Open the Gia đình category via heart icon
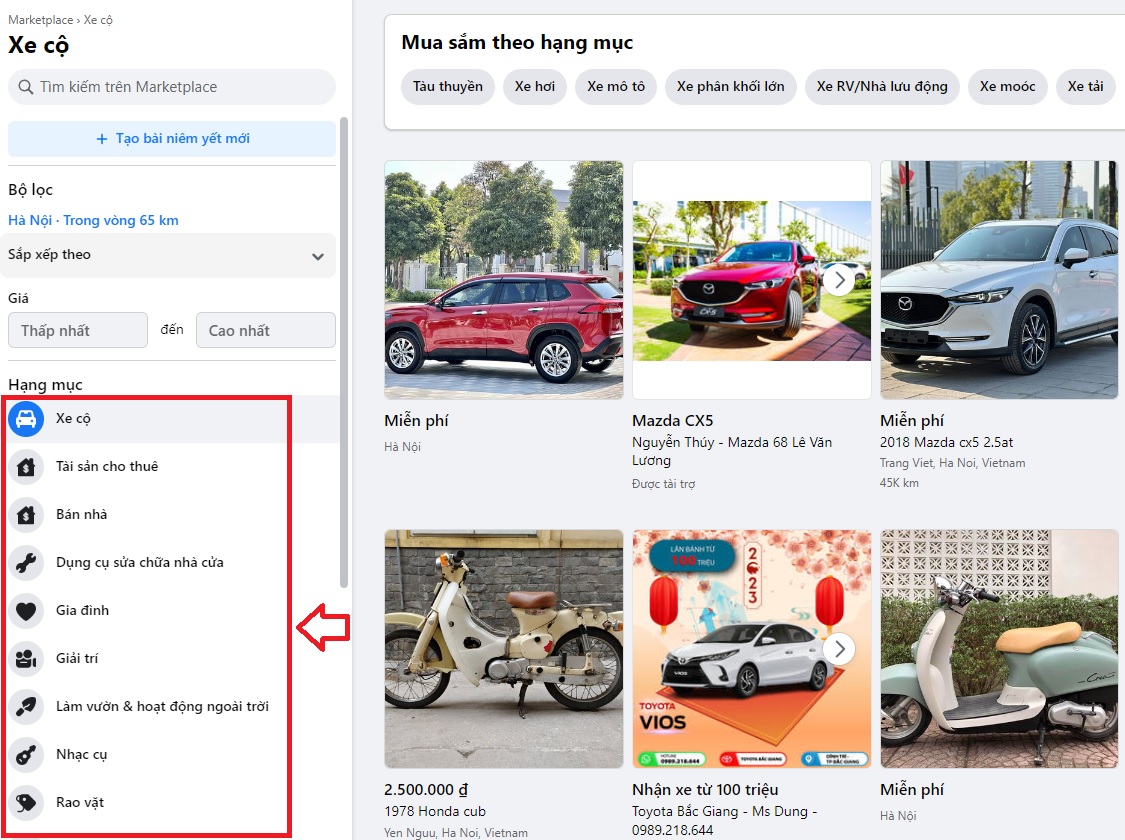 (27, 610)
